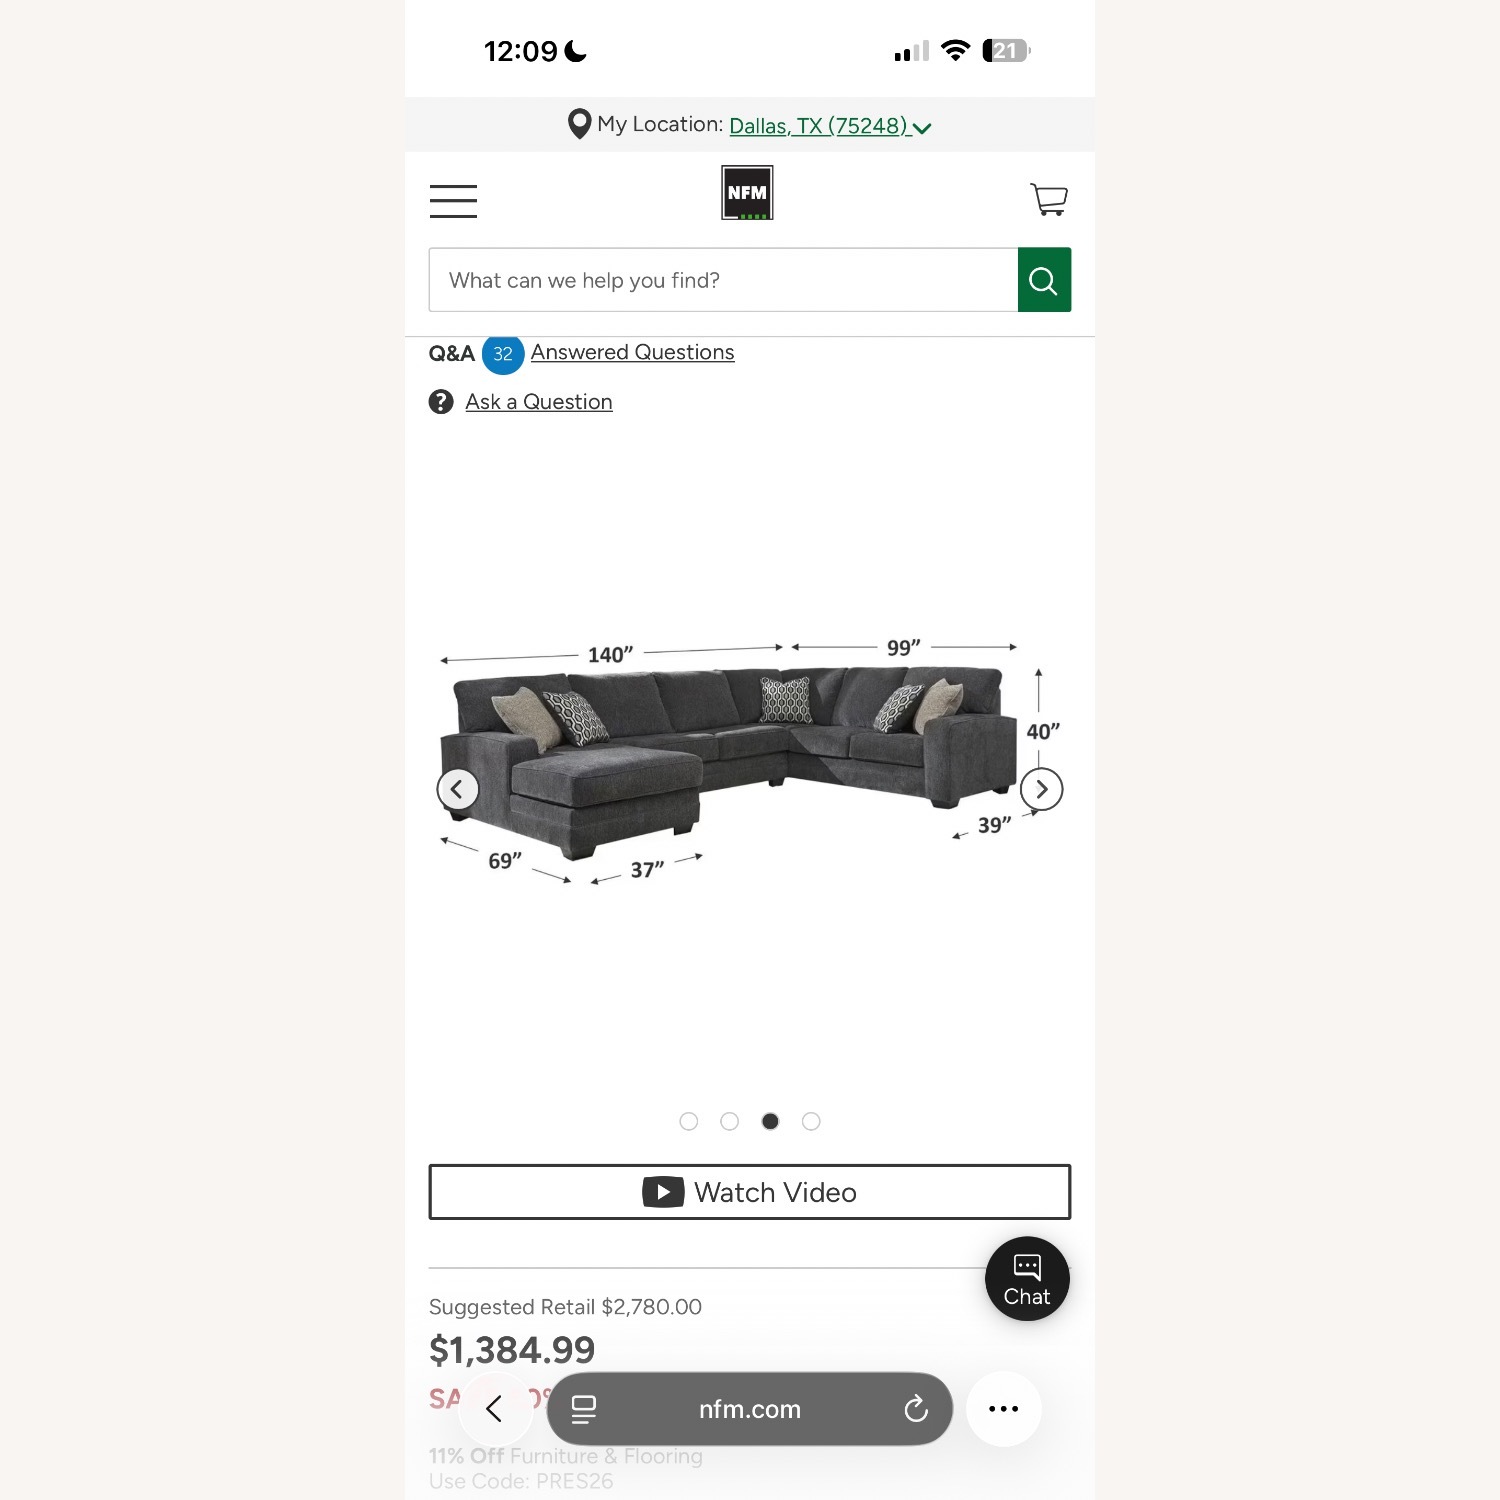This screenshot has height=1500, width=1500.
Task: Expand the Dallas, TX location dropdown
Action: [830, 126]
